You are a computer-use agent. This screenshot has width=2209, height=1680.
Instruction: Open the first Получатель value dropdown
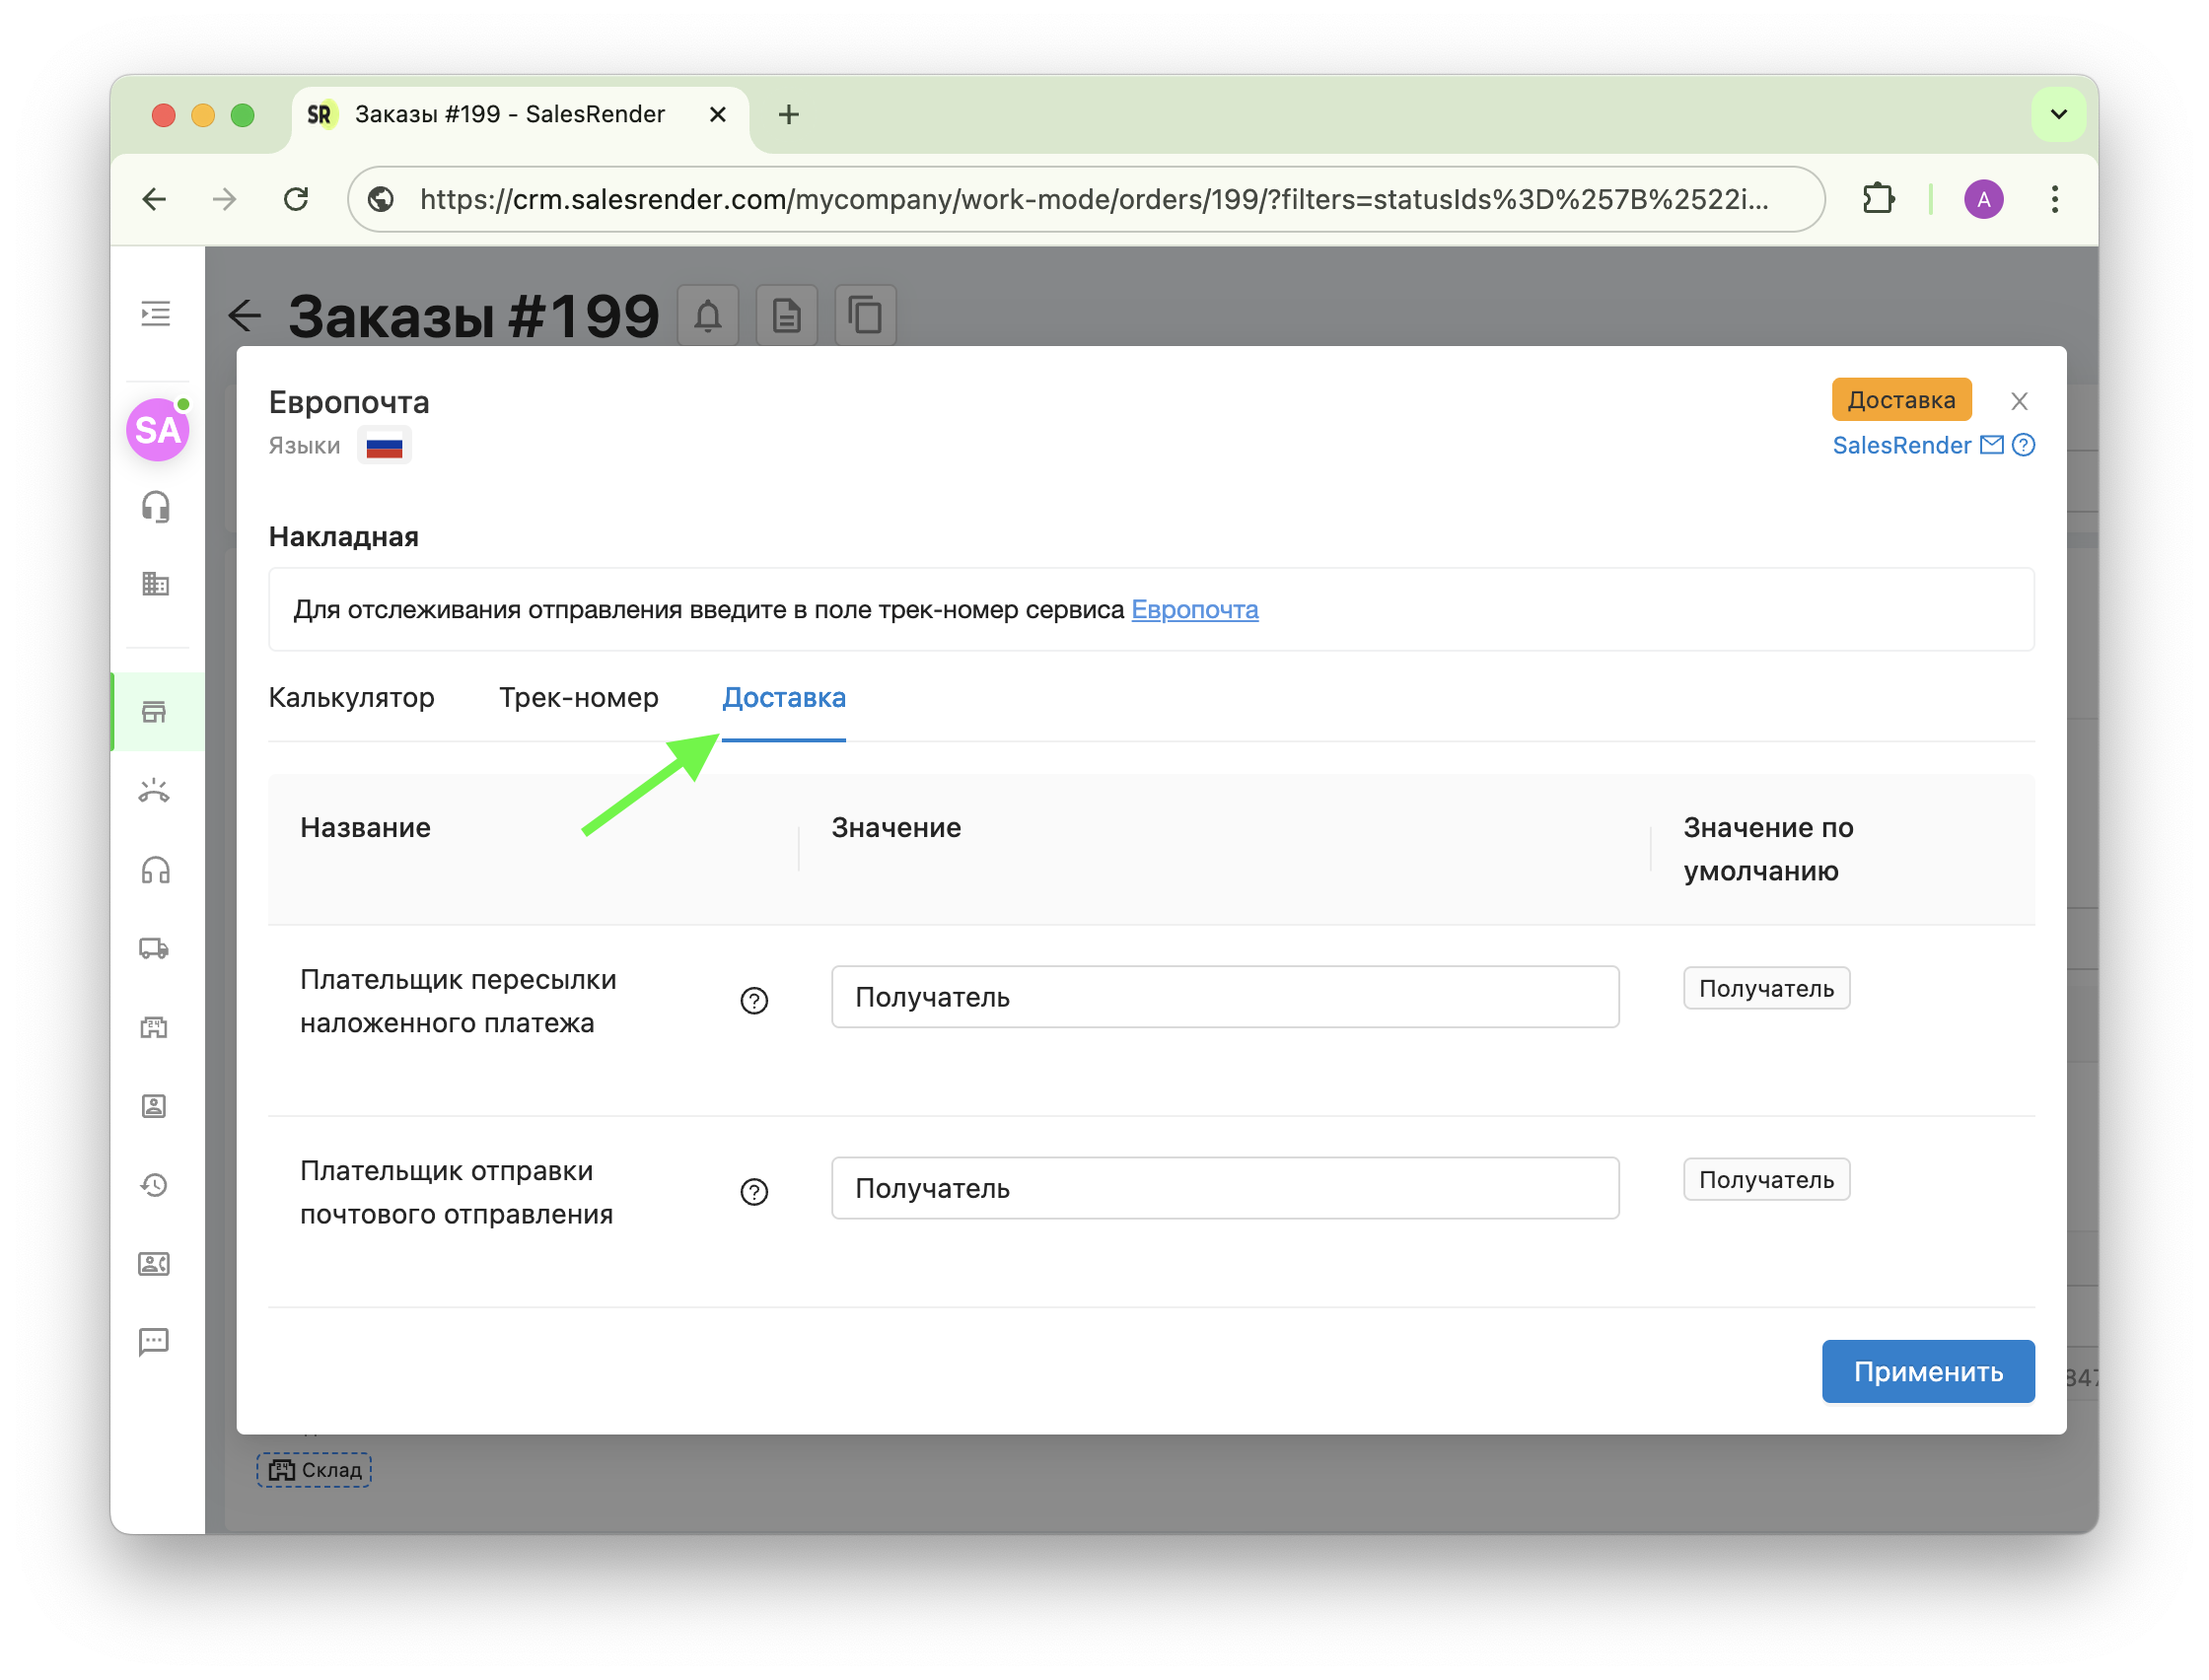pyautogui.click(x=1224, y=997)
